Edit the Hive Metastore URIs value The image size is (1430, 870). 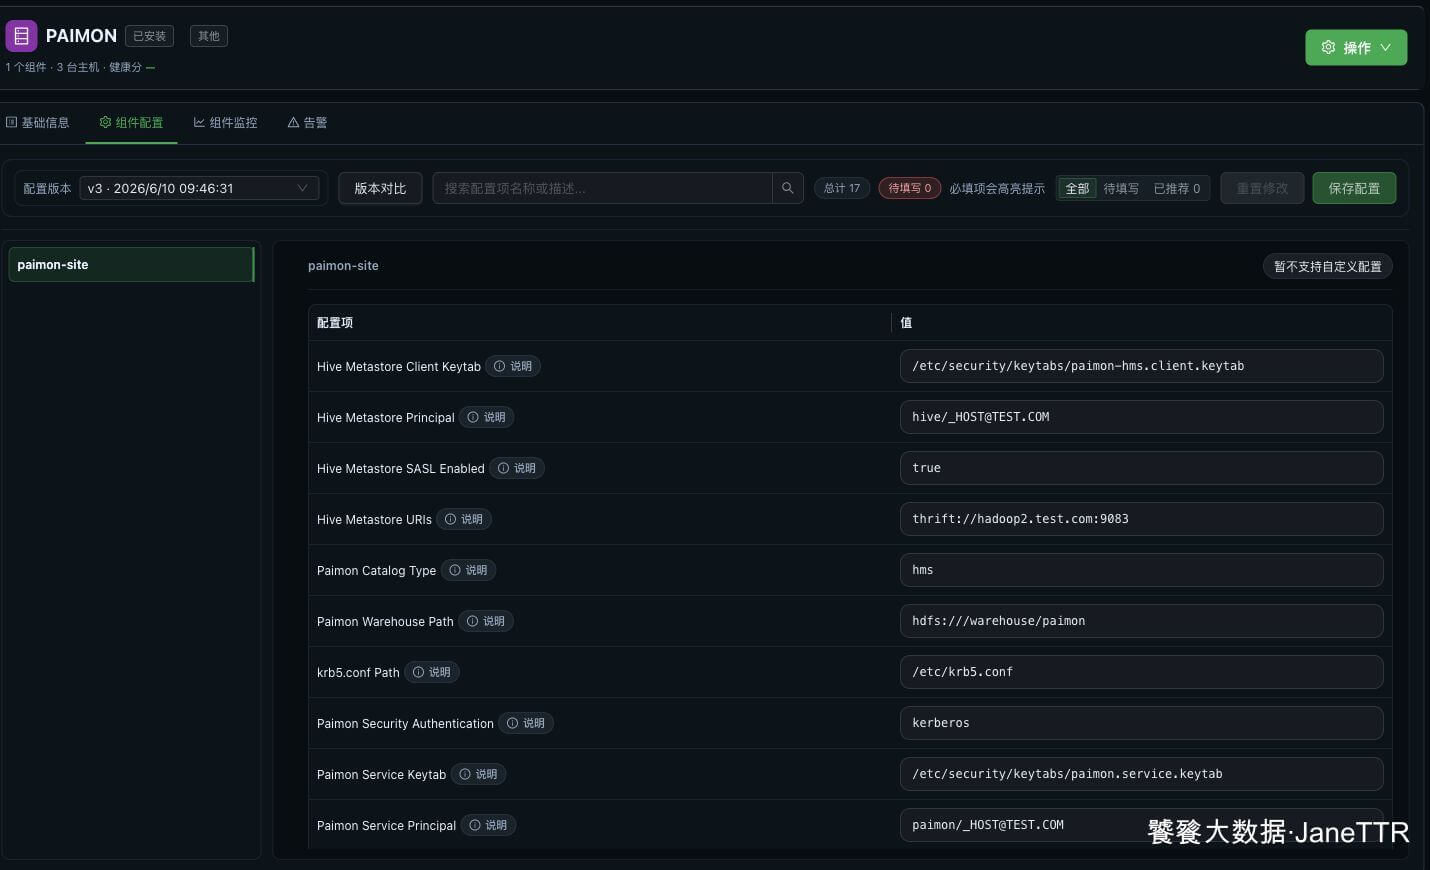[x=1141, y=519]
